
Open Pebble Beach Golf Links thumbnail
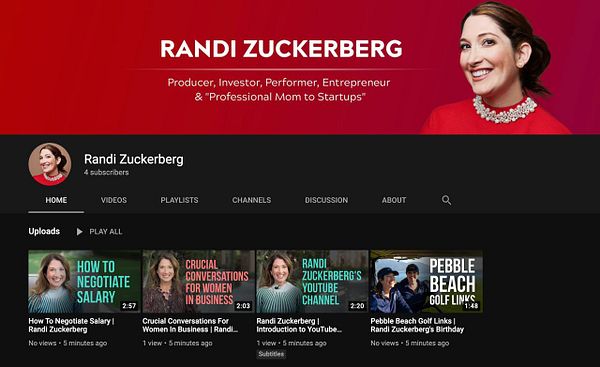click(x=427, y=281)
